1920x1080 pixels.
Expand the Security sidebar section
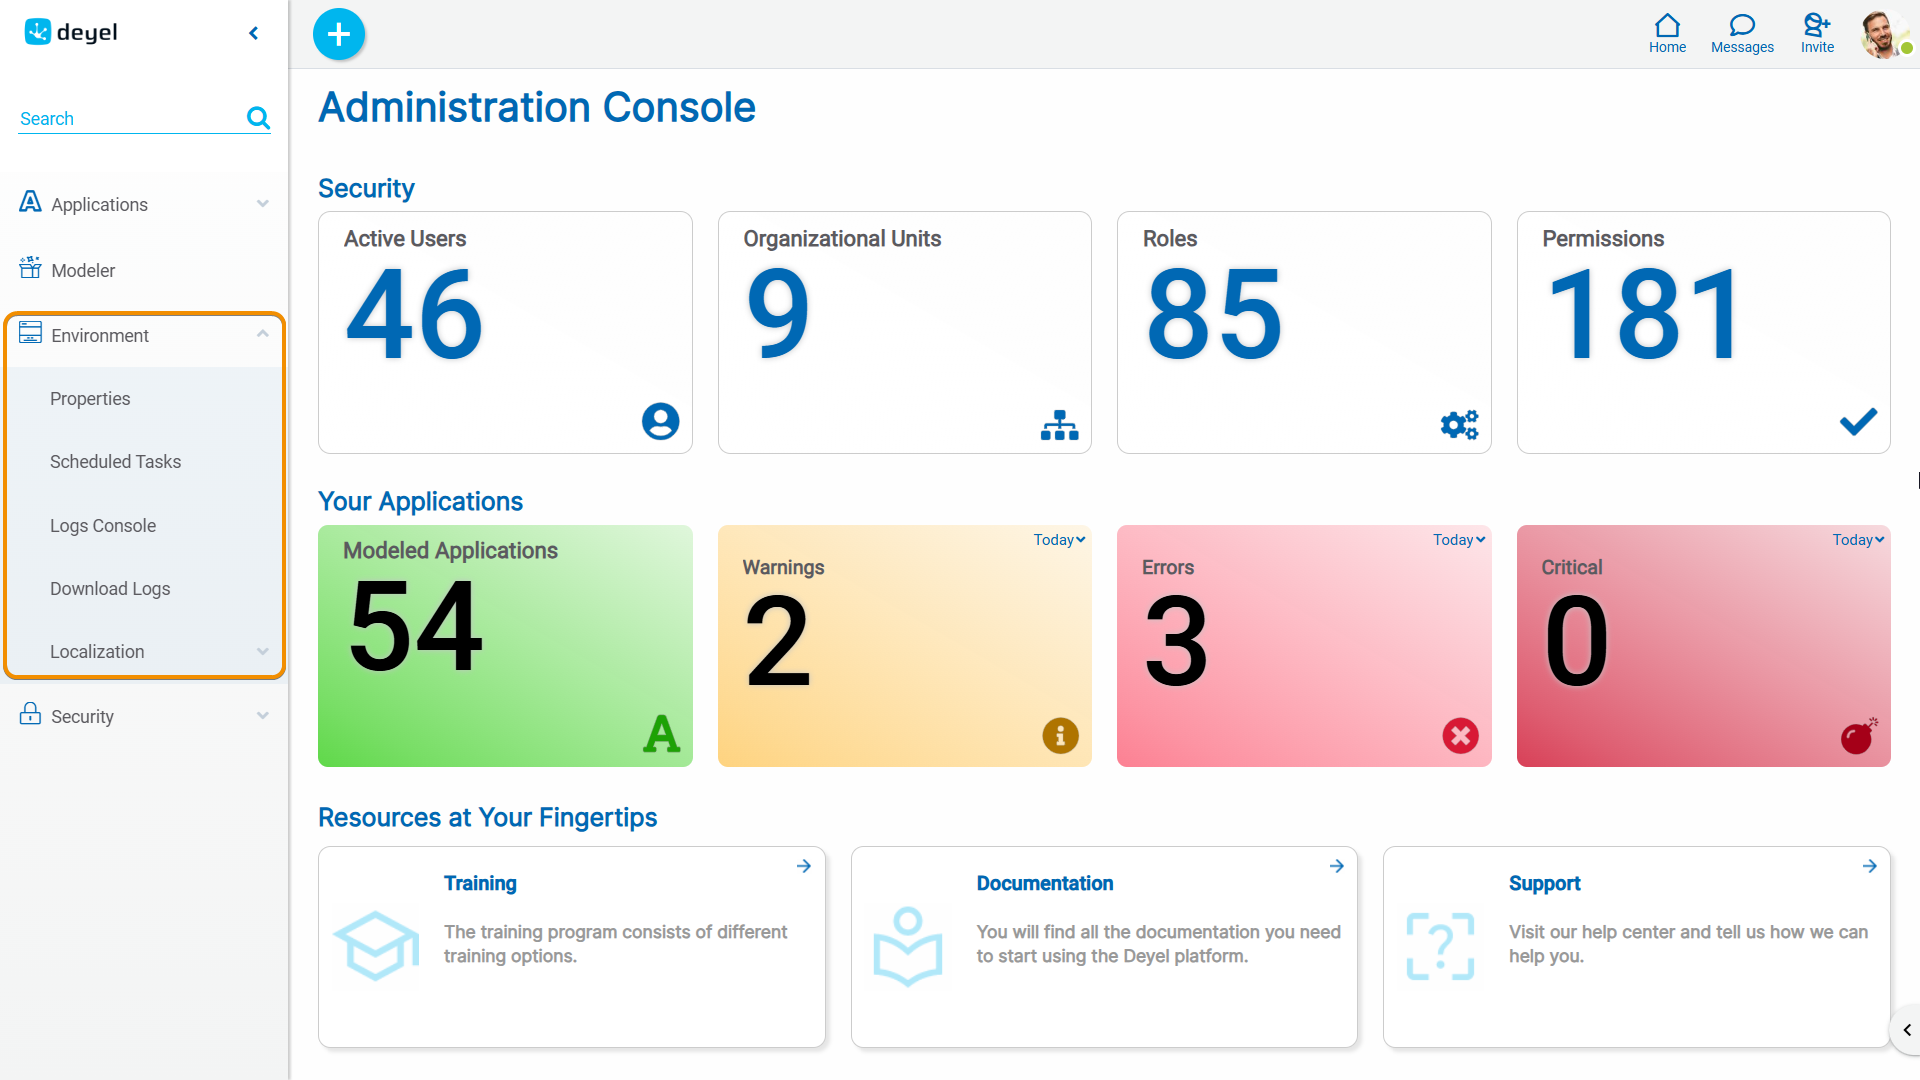262,716
